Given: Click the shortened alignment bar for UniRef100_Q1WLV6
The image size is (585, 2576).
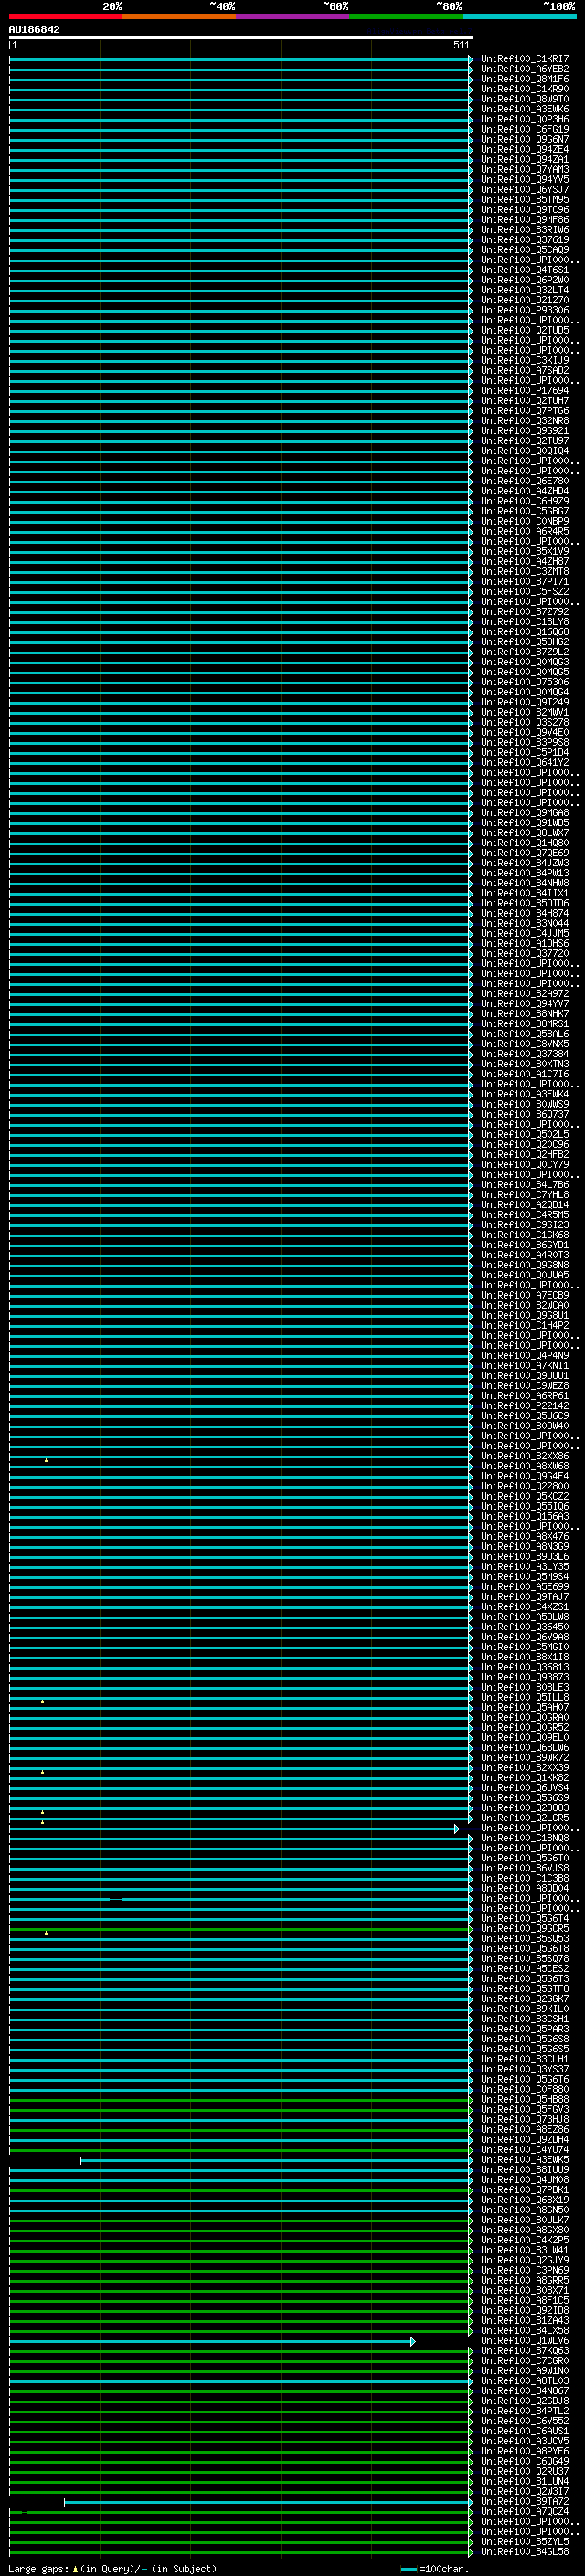Looking at the screenshot, I should click(212, 2342).
